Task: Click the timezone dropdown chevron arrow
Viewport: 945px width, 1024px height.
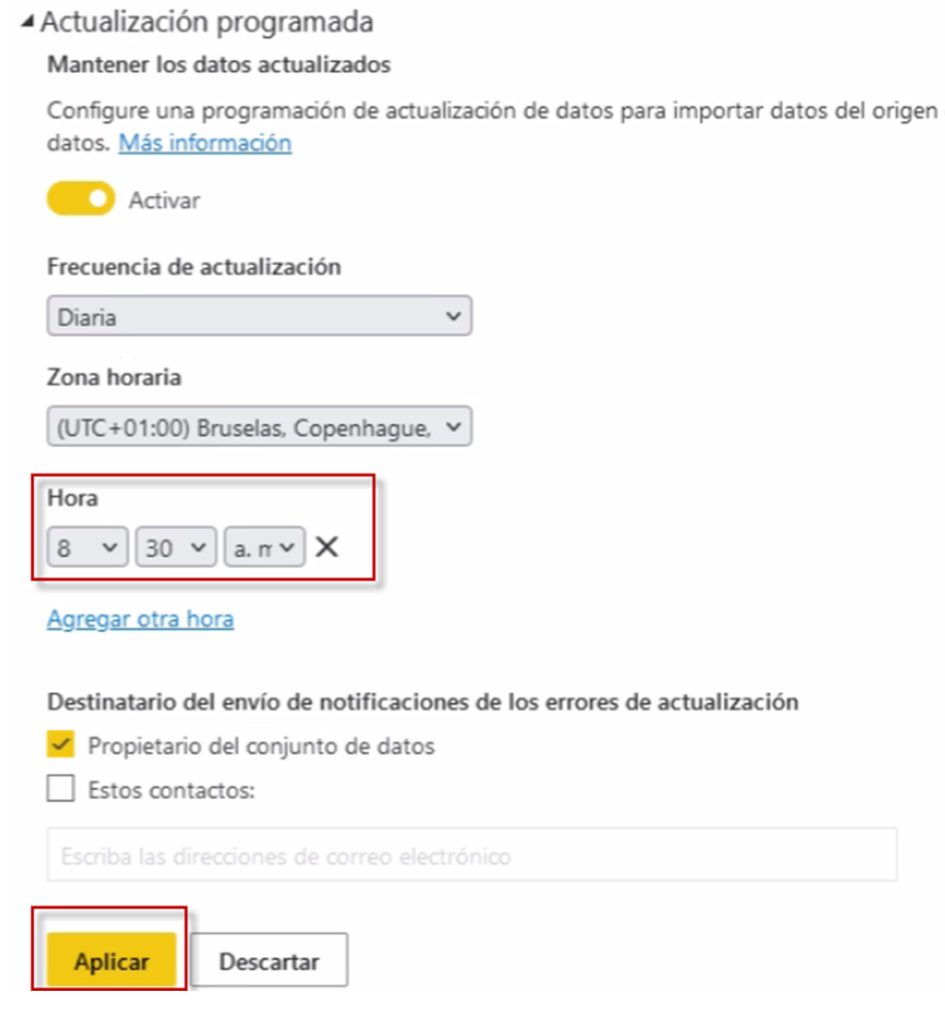Action: point(450,427)
